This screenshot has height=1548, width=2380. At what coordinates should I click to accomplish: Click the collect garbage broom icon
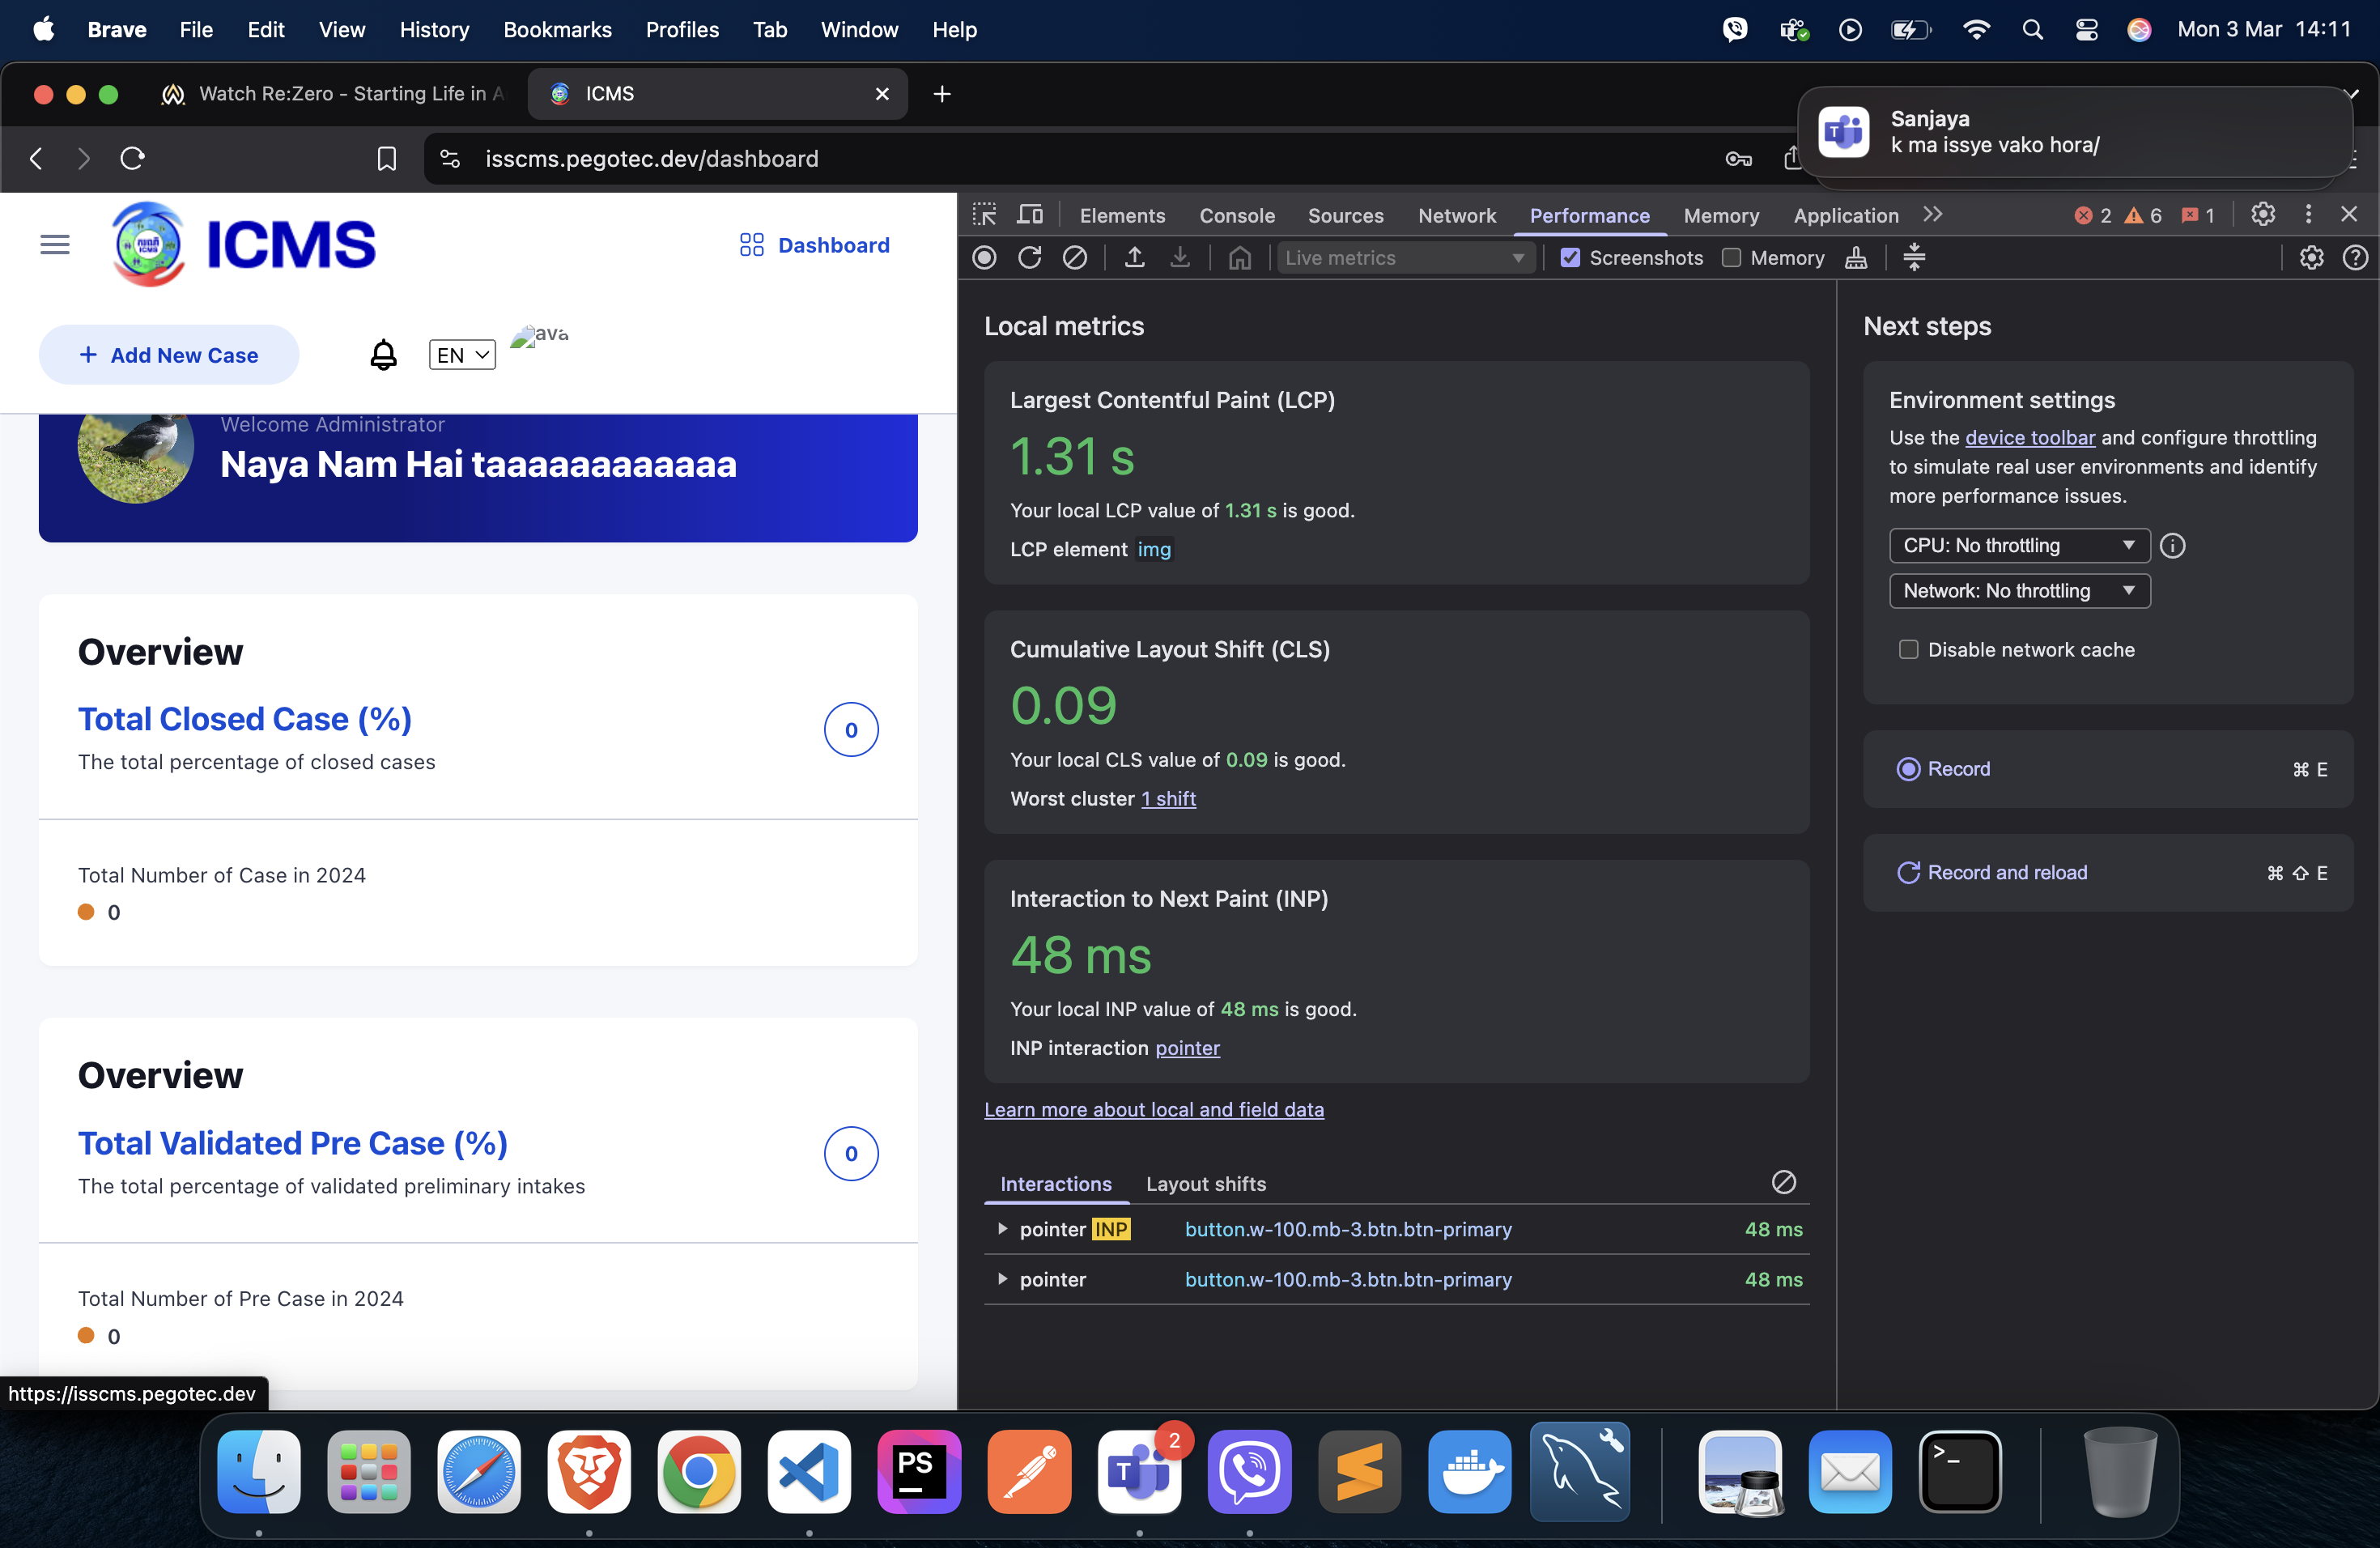[x=1856, y=258]
